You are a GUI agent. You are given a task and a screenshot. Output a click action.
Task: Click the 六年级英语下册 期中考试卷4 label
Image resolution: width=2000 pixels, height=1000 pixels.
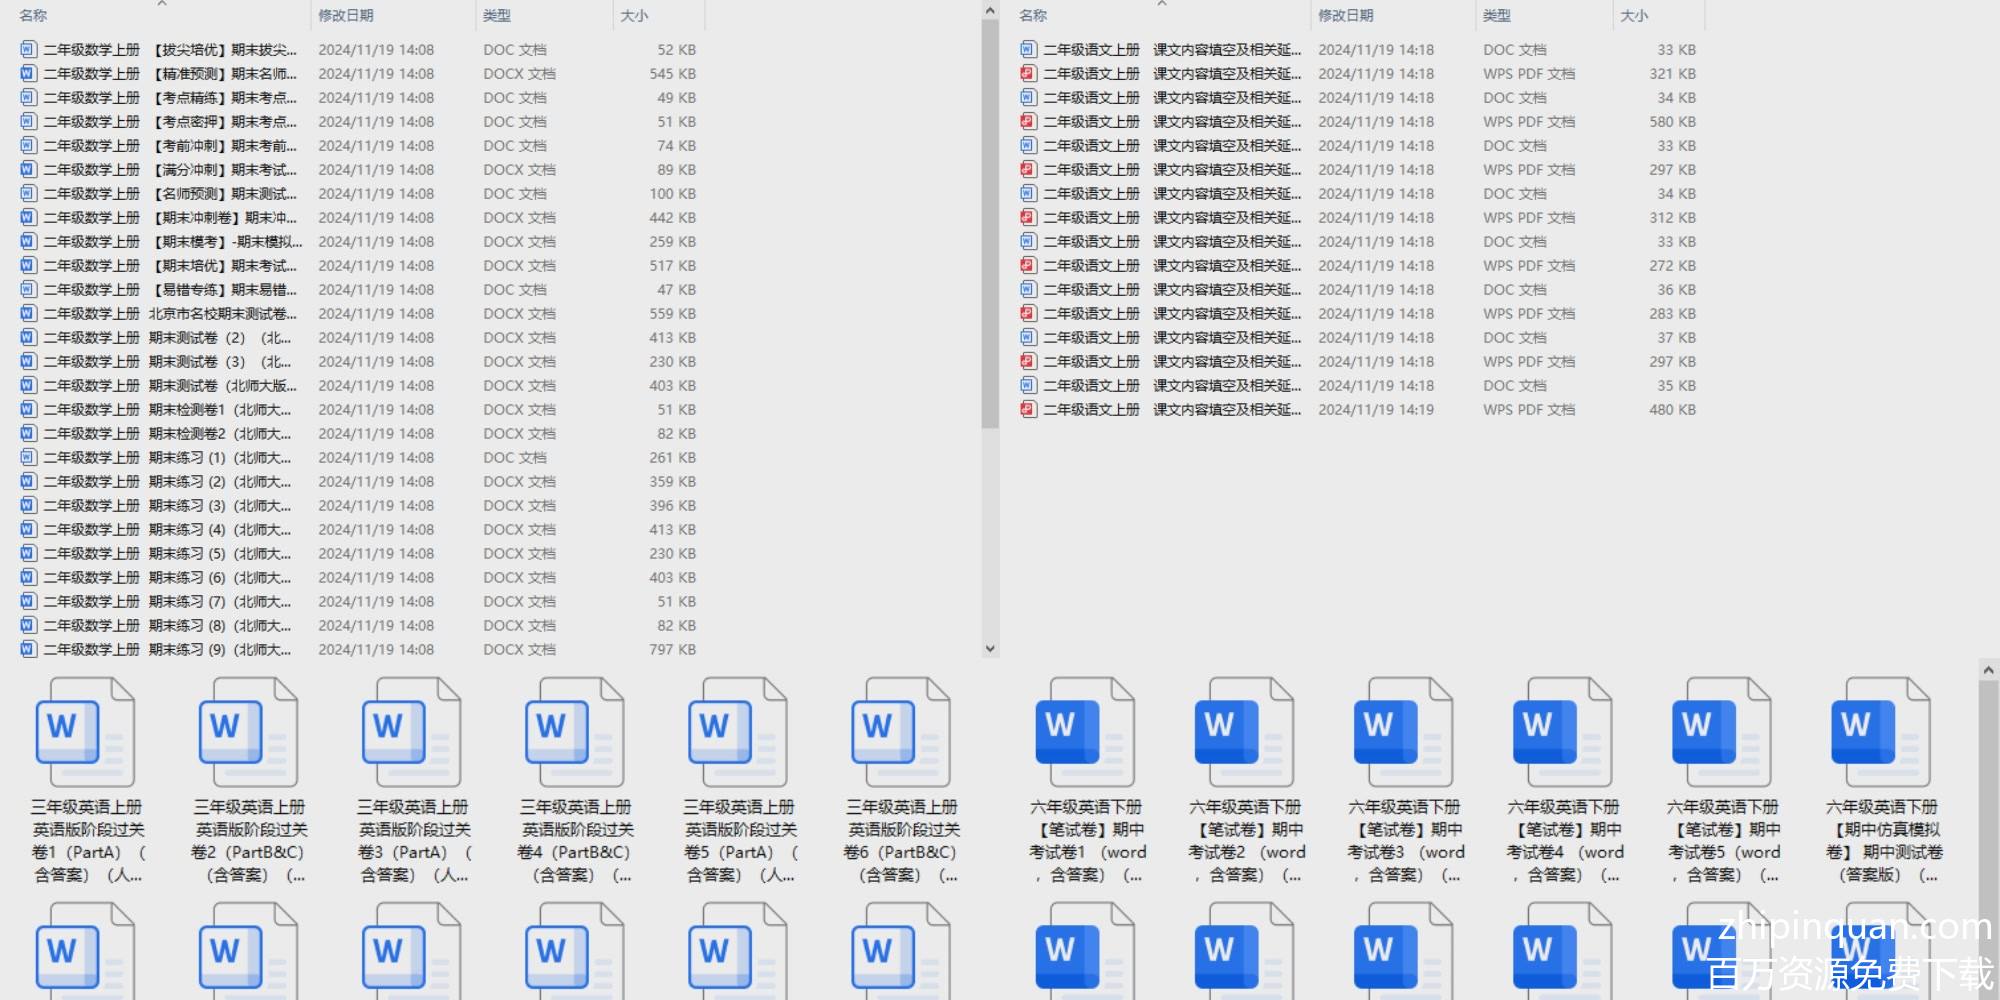click(1564, 841)
